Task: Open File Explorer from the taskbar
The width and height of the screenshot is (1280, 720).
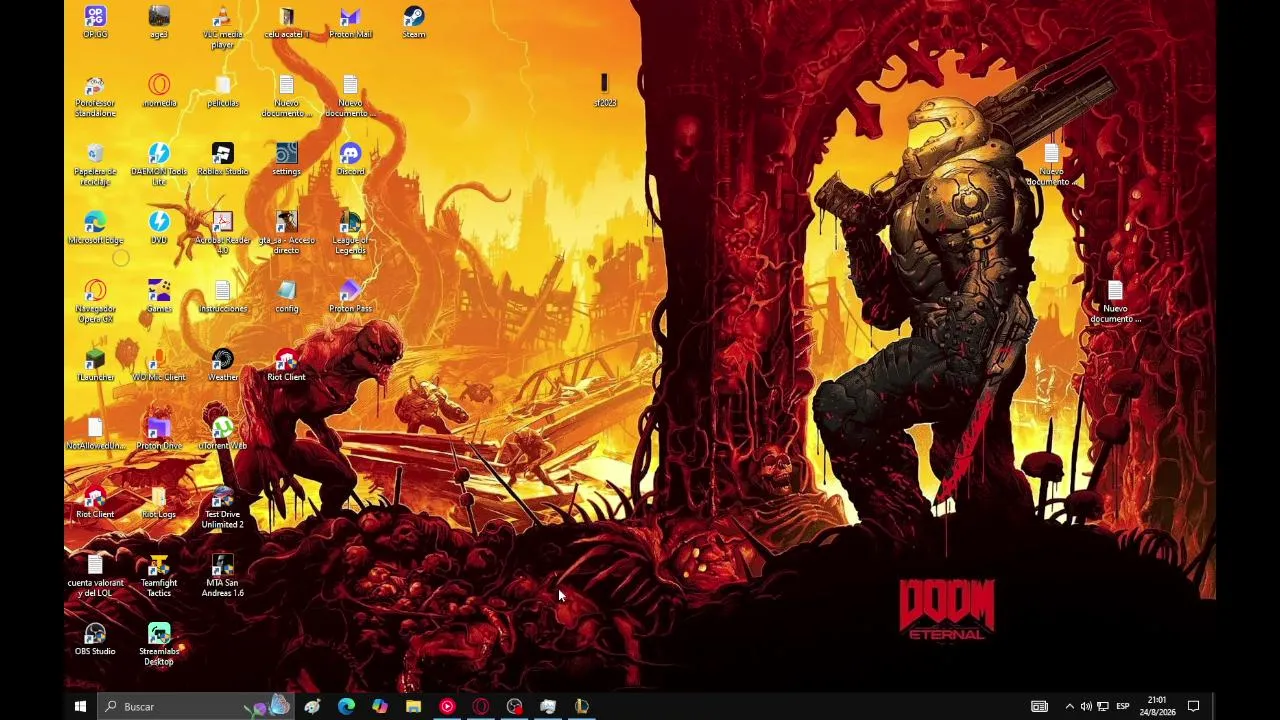Action: point(413,706)
